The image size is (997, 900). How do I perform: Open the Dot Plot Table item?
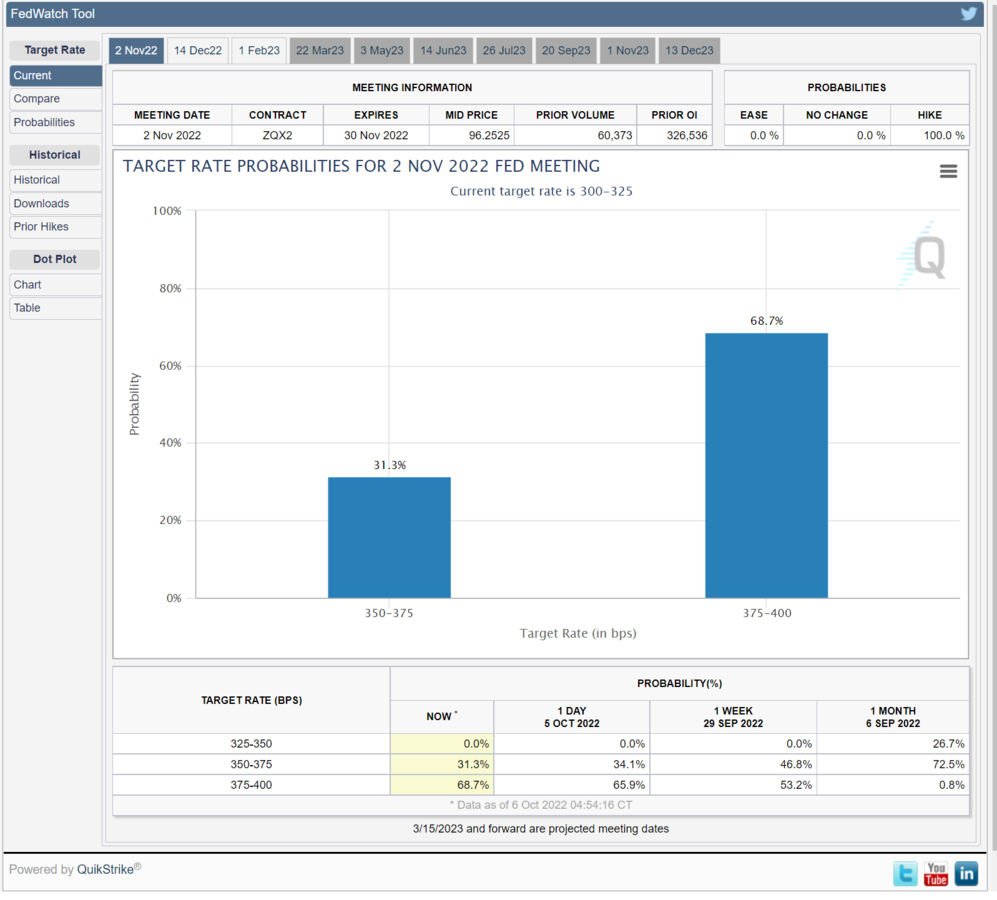click(x=27, y=308)
